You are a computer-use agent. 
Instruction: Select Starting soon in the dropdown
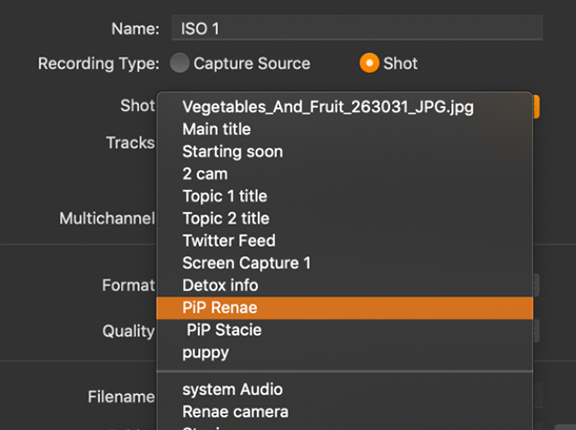(x=345, y=152)
